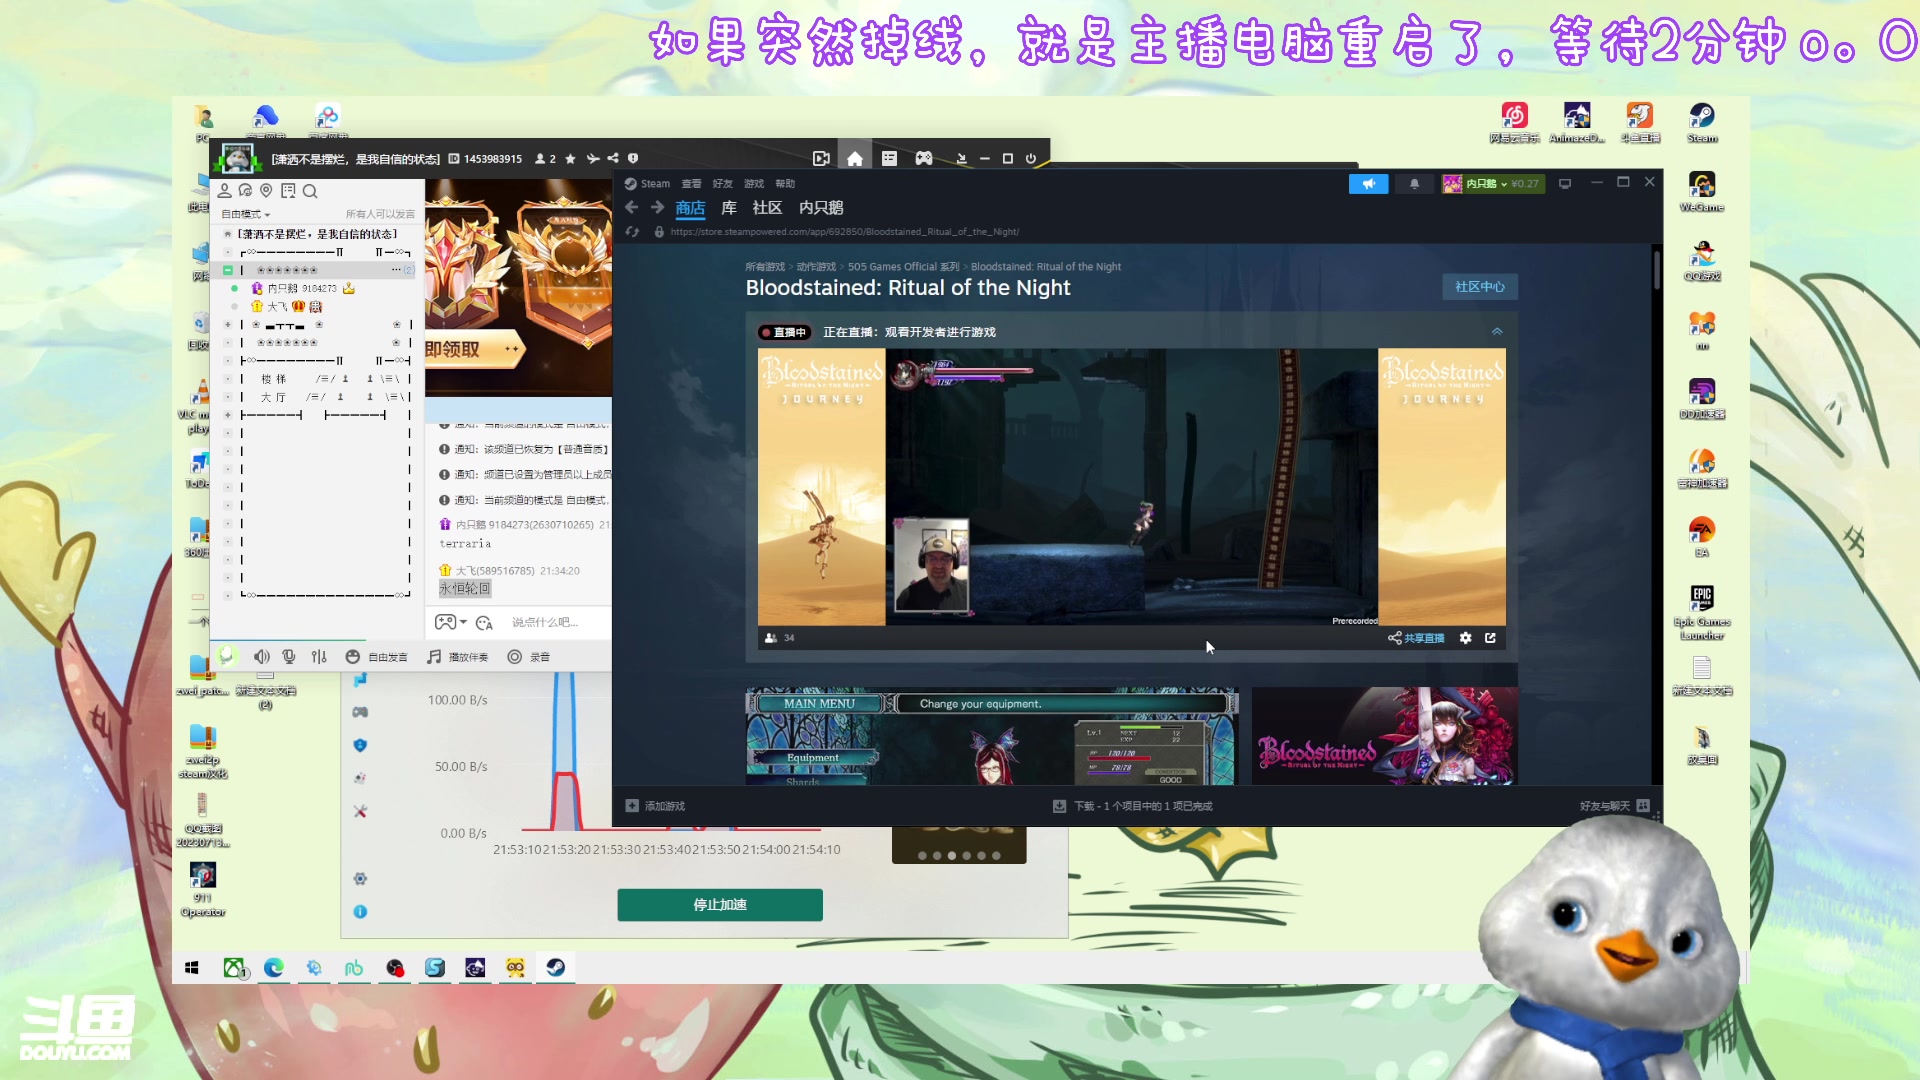Screen dimensions: 1920x1080
Task: Start YY recording with 录音 button
Action: [x=529, y=657]
